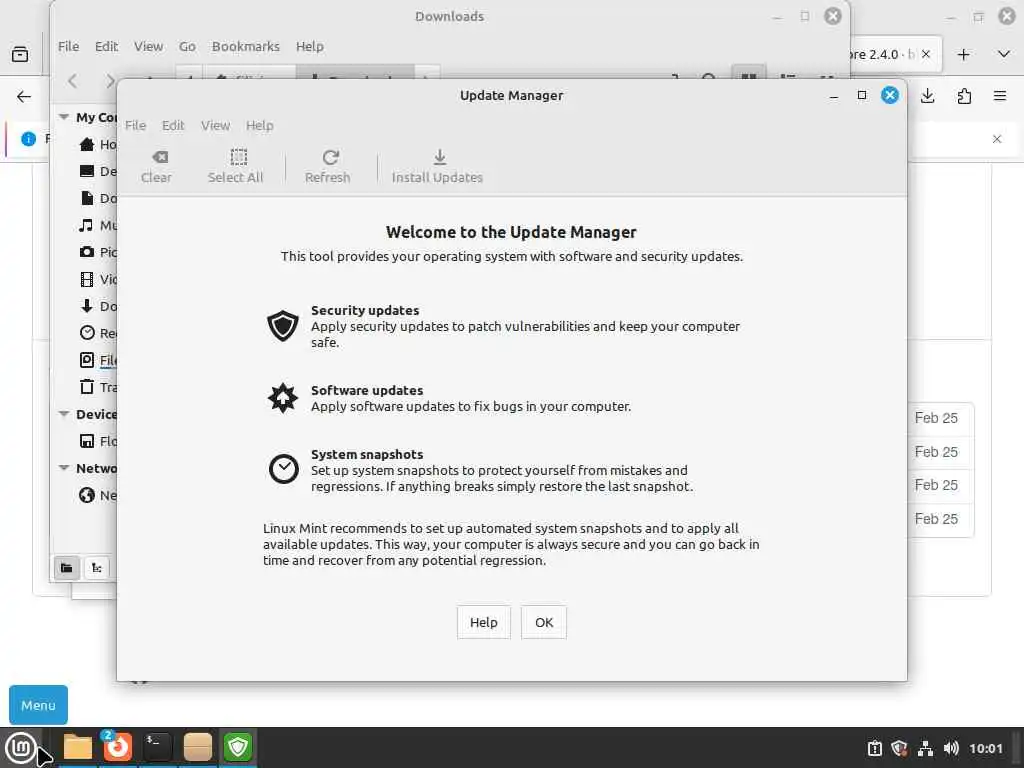The height and width of the screenshot is (768, 1024).
Task: Open Update Manager's Edit menu
Action: (x=173, y=125)
